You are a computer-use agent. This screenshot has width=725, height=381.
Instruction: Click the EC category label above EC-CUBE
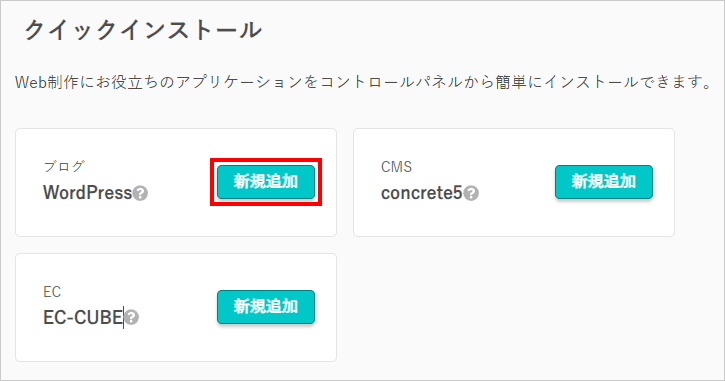tap(52, 292)
